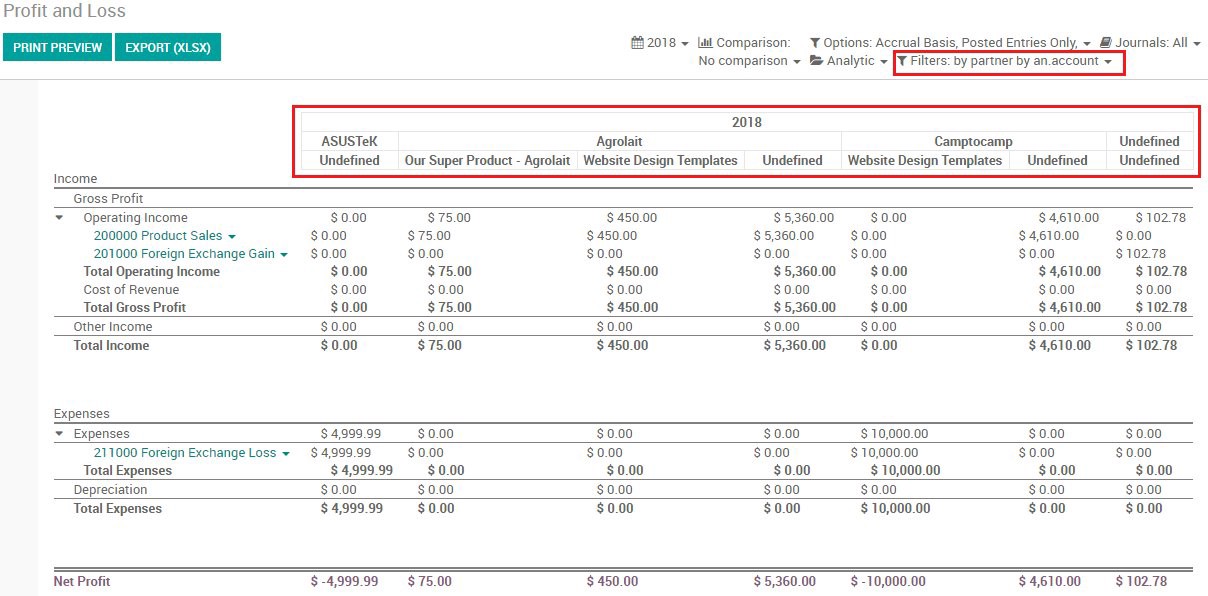This screenshot has height=596, width=1208.
Task: Open the No comparison dropdown
Action: point(749,61)
